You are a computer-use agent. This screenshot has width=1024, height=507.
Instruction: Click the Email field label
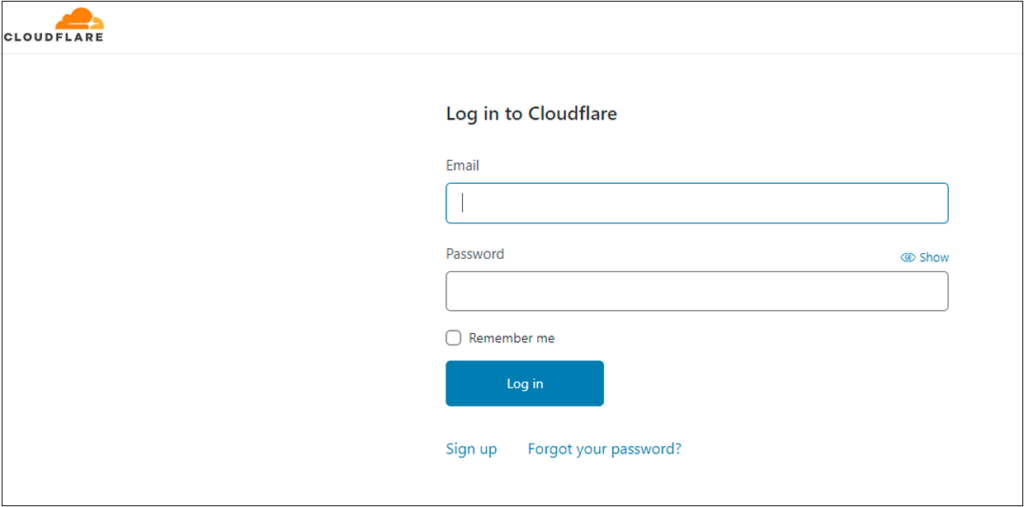[463, 165]
